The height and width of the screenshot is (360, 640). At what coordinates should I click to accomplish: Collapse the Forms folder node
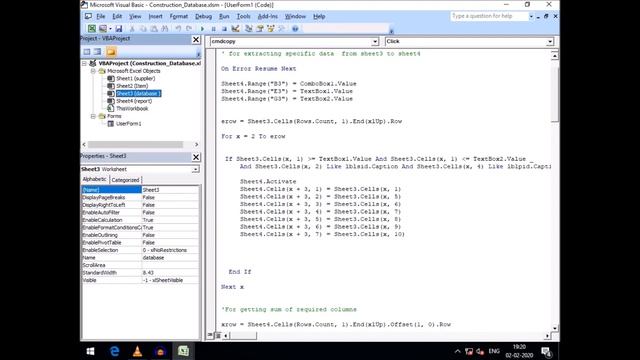(93, 116)
